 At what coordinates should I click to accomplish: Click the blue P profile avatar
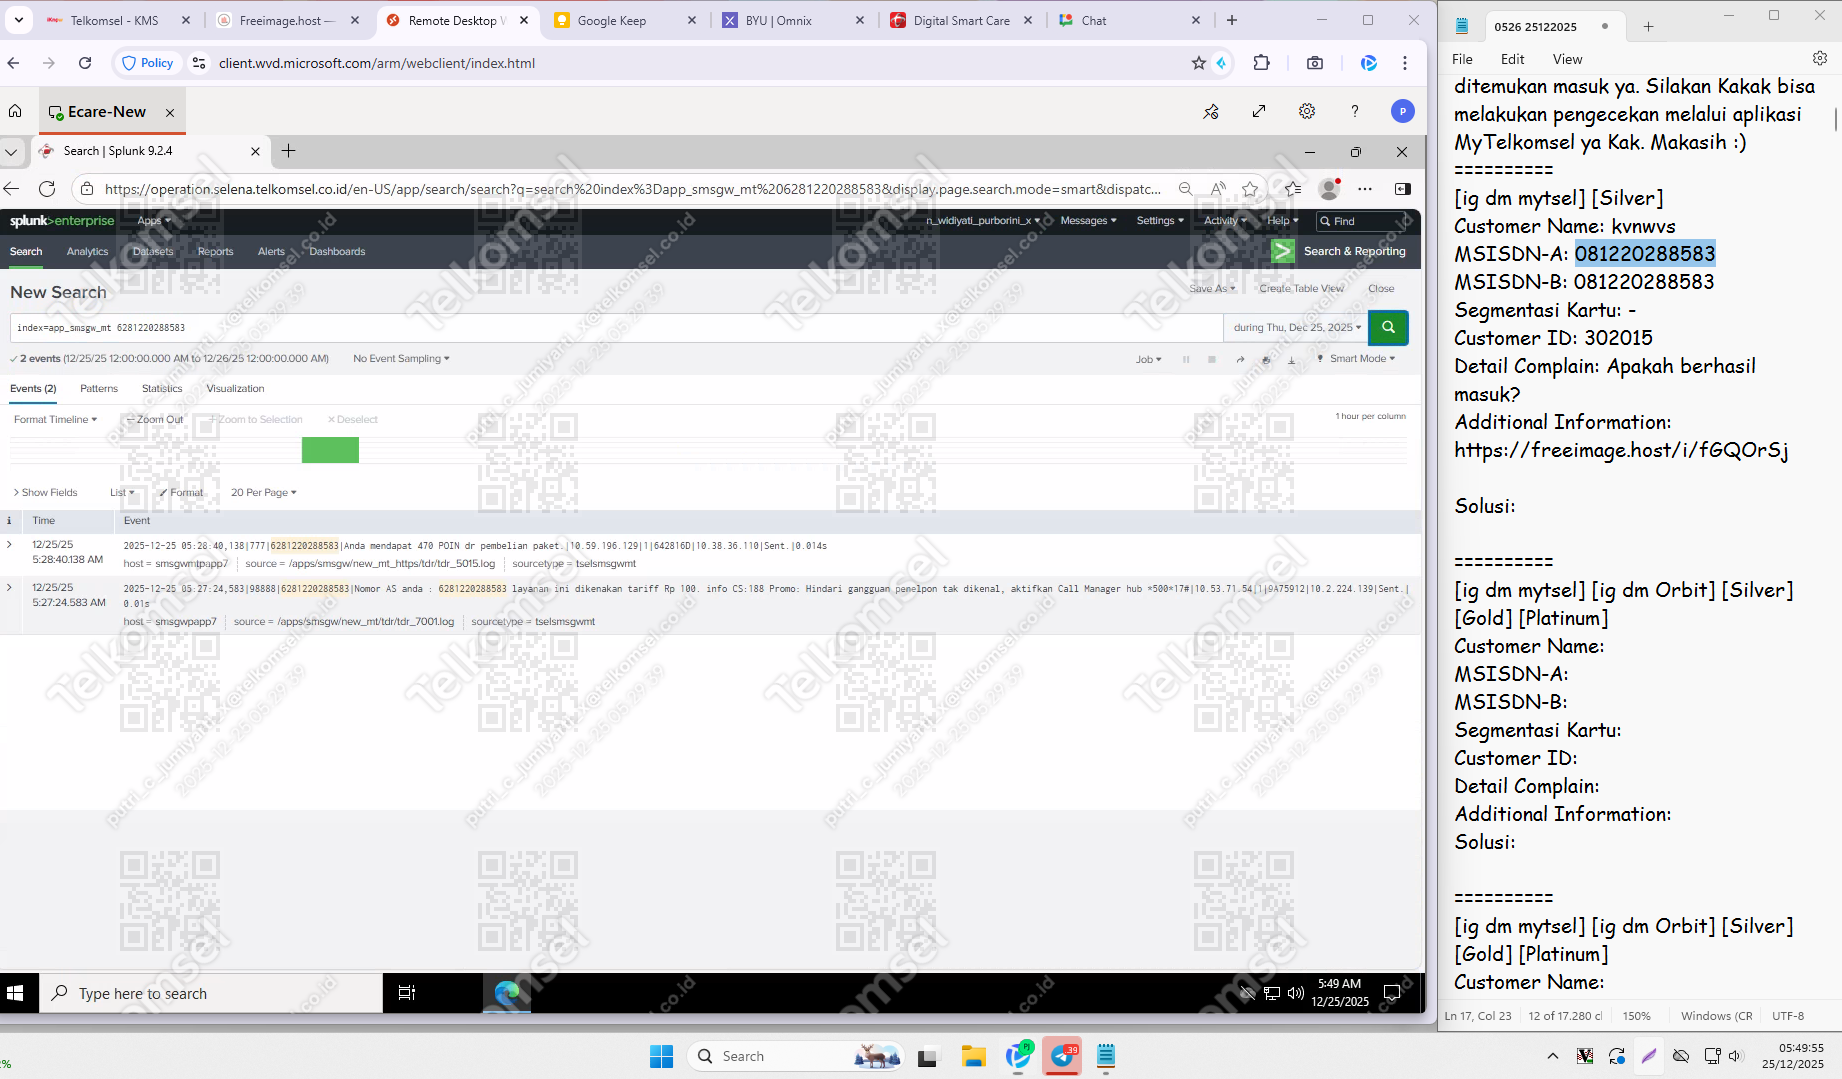pos(1403,111)
